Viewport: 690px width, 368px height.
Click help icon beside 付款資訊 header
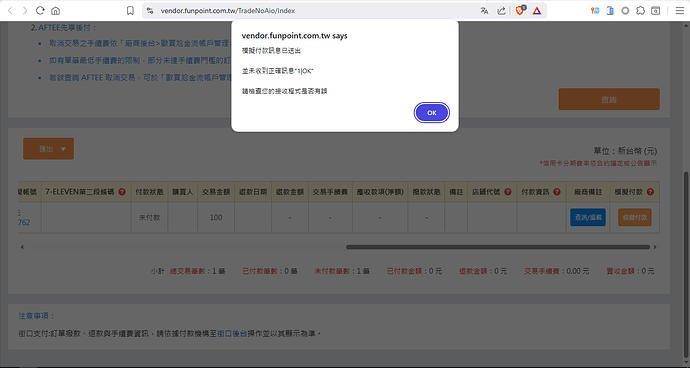click(557, 192)
